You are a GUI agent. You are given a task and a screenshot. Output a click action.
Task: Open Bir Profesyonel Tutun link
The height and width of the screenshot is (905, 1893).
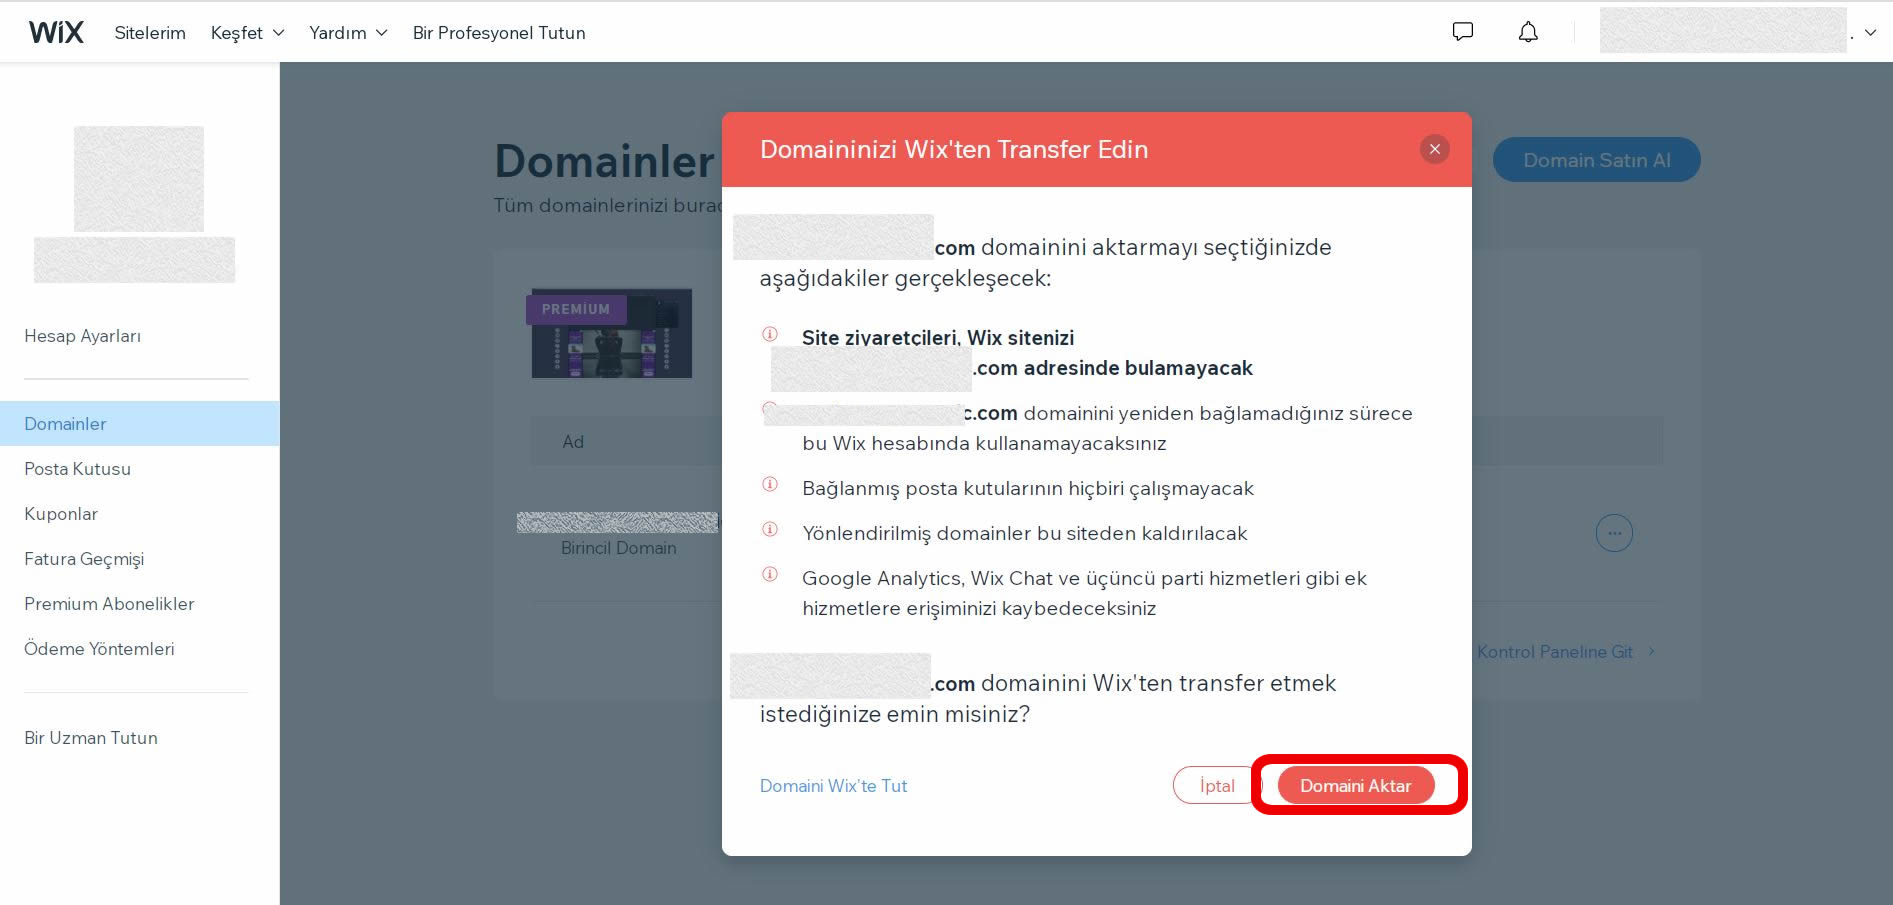pyautogui.click(x=499, y=33)
